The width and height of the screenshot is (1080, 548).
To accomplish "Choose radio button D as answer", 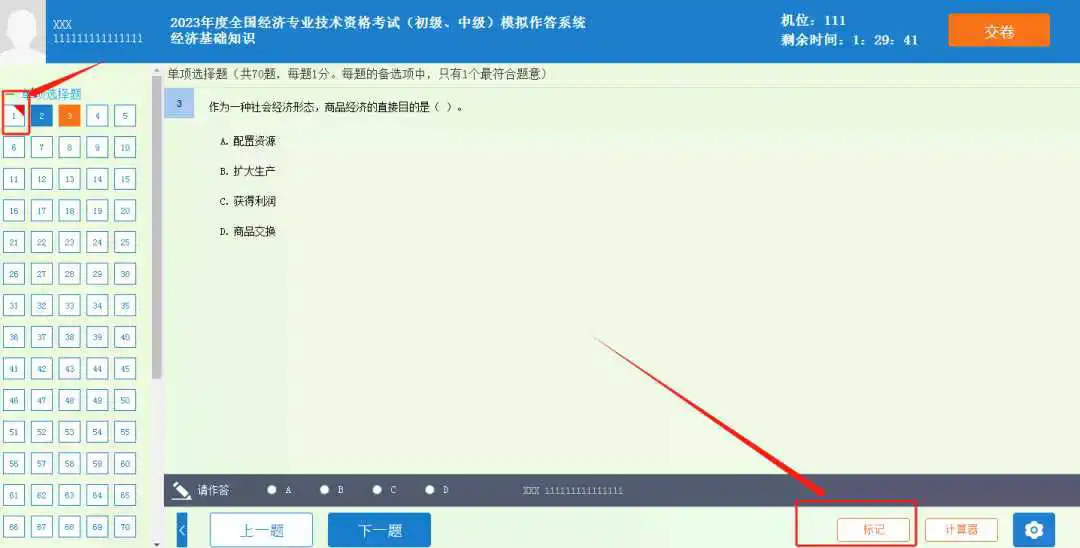I will pos(429,490).
